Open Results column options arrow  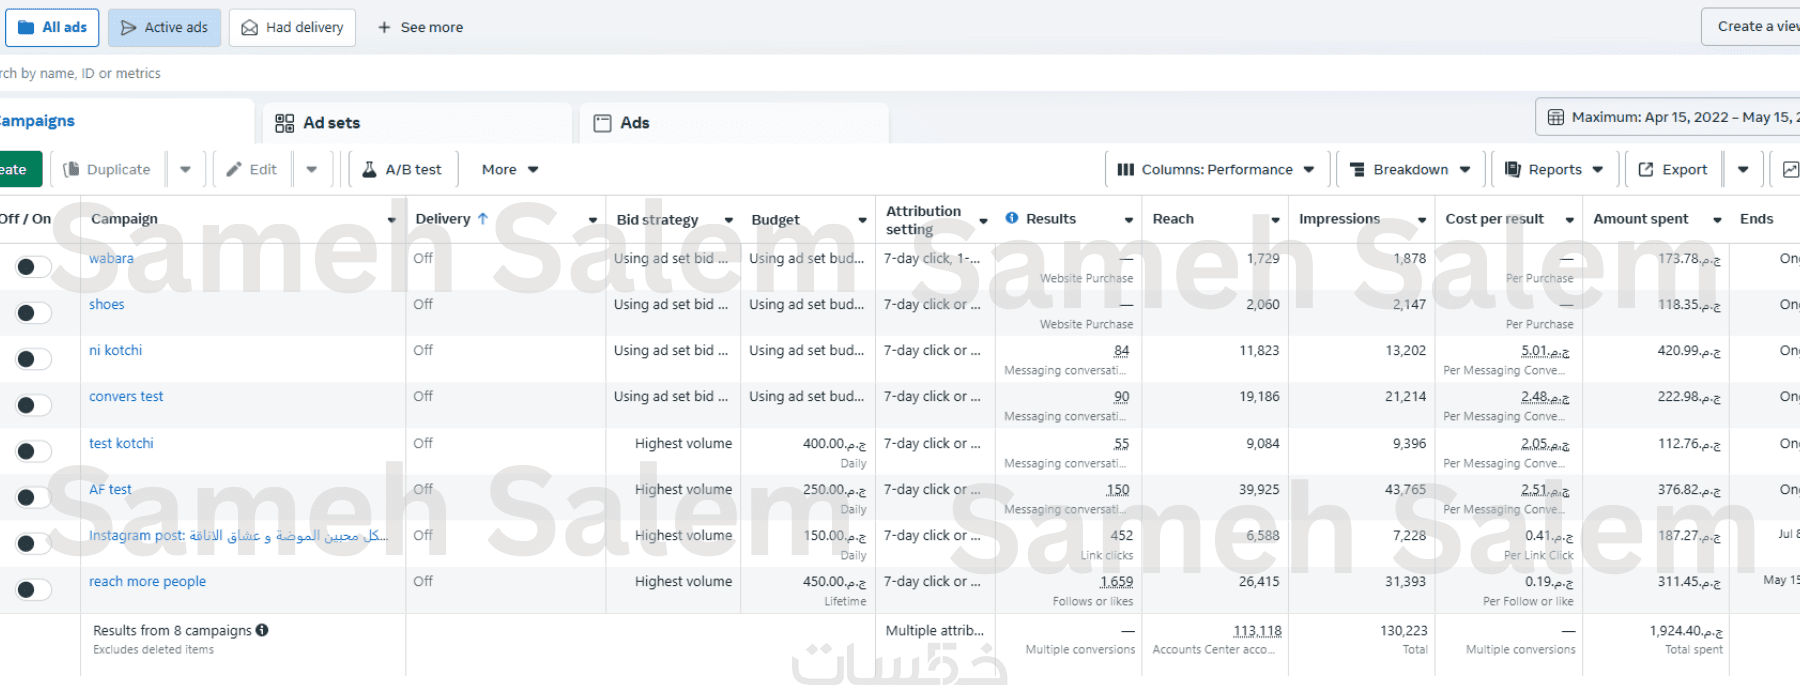coord(1129,220)
